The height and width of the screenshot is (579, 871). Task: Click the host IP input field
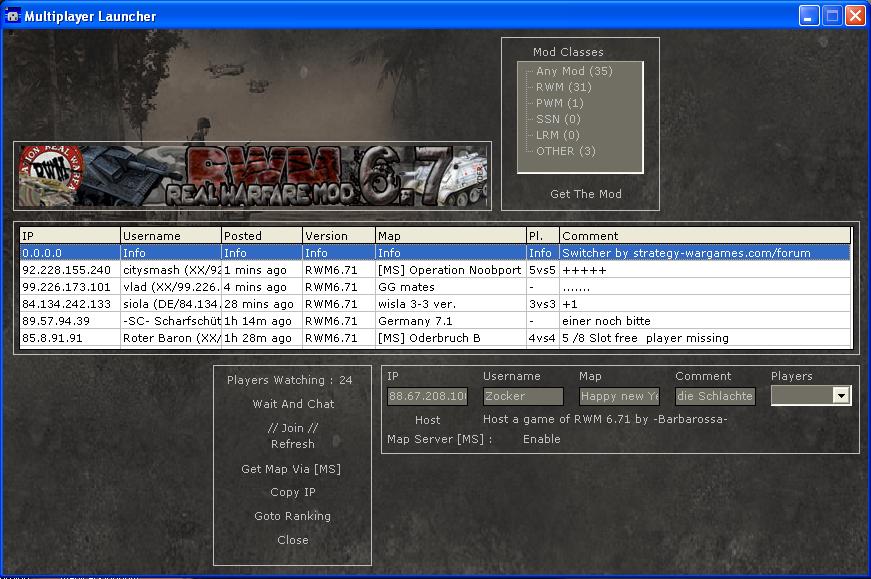(x=427, y=396)
